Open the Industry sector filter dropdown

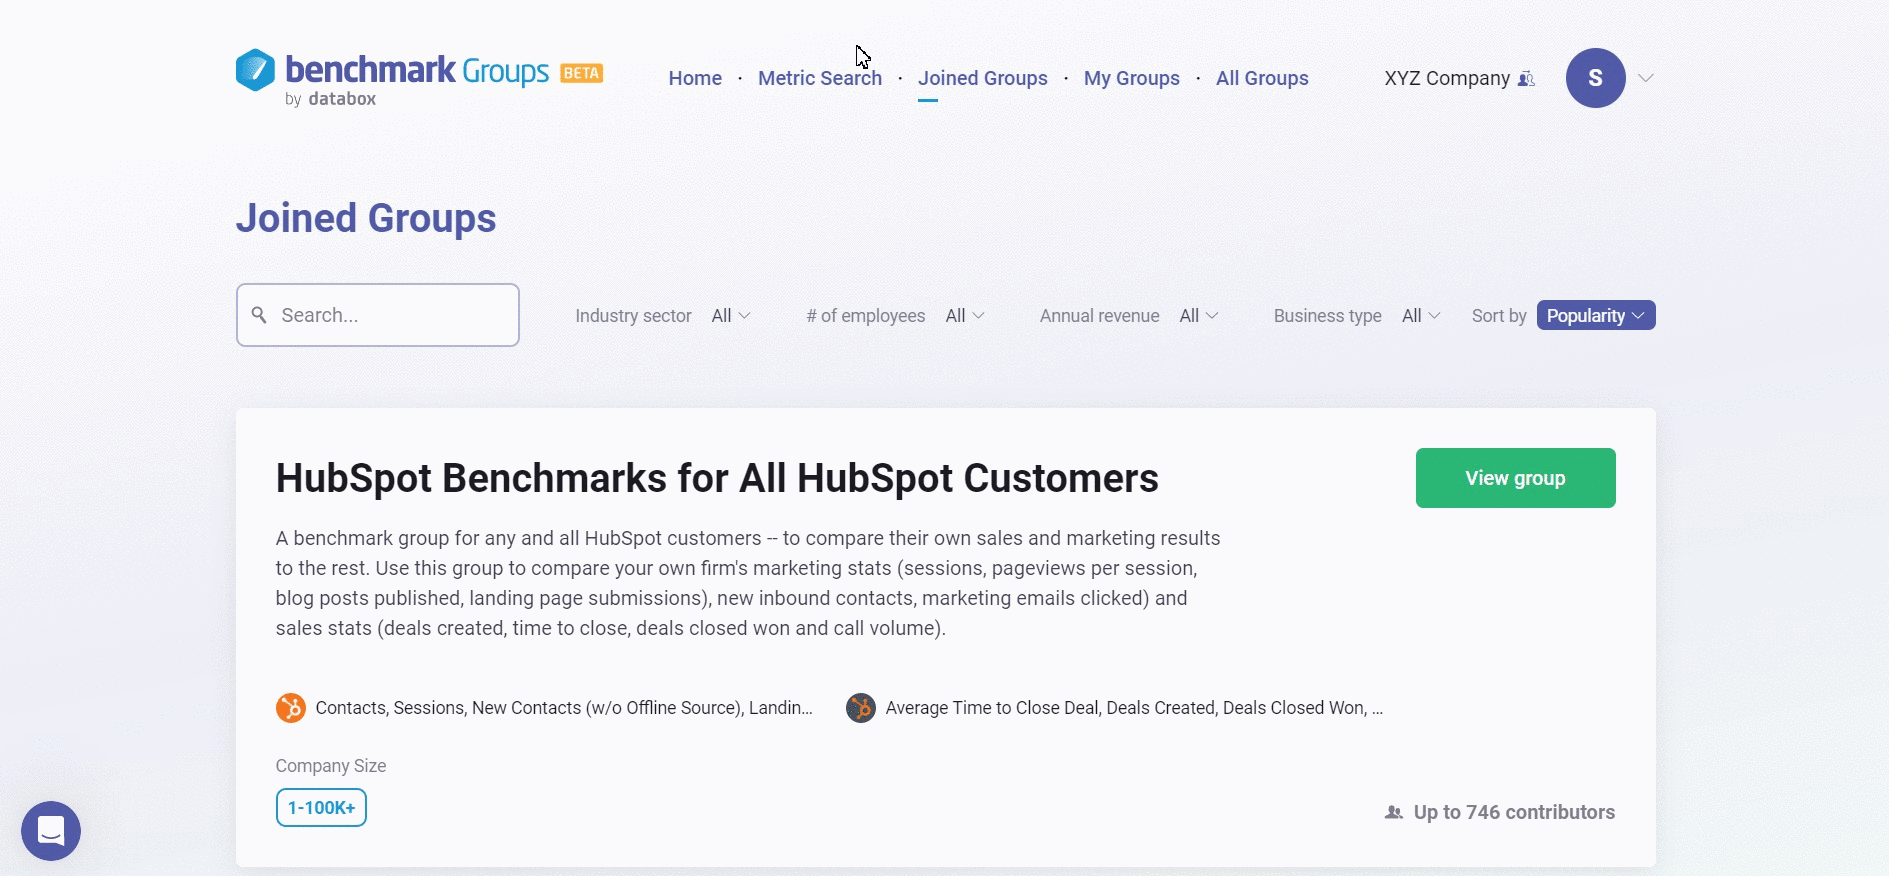tap(730, 316)
